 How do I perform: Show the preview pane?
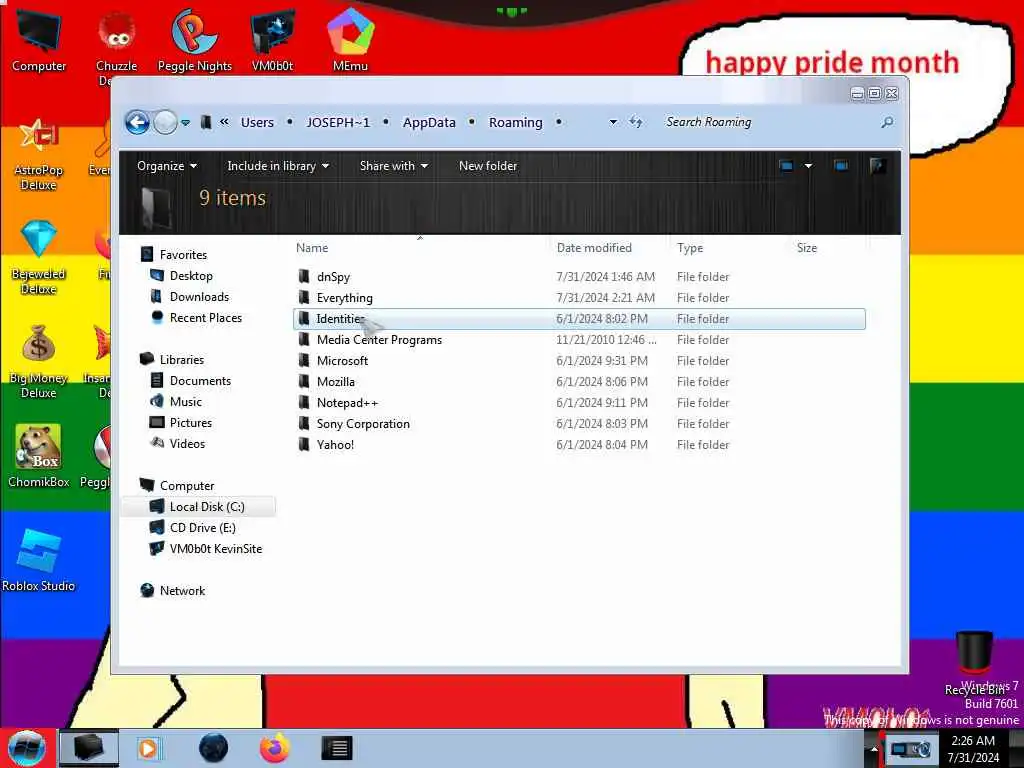point(841,166)
